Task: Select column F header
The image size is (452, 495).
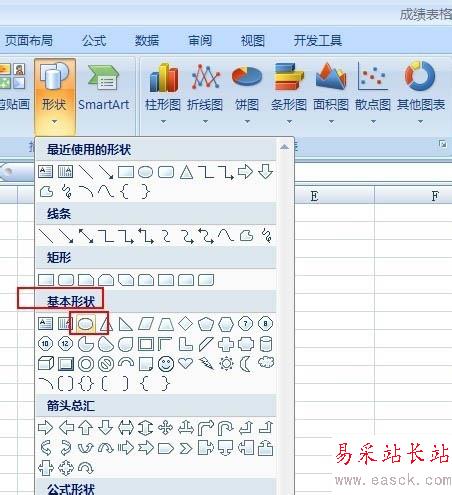Action: pyautogui.click(x=435, y=196)
